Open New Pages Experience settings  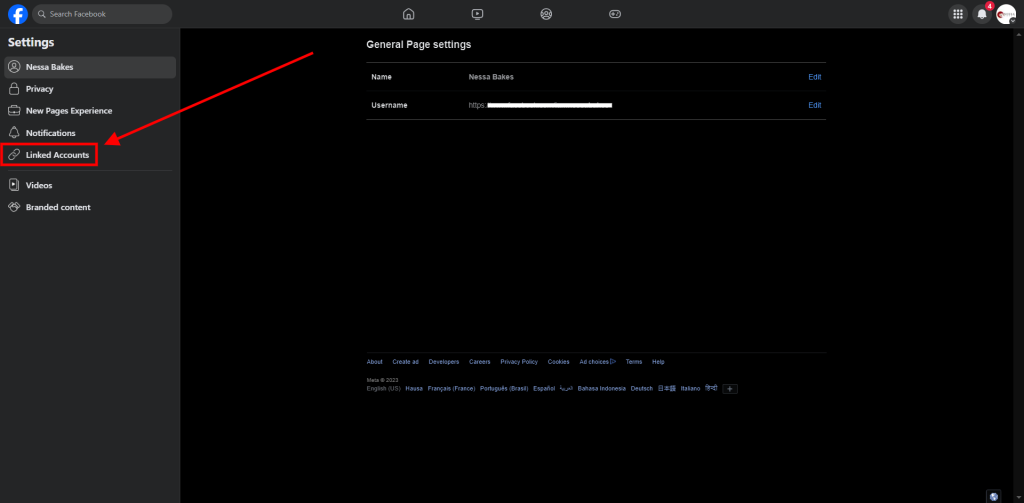point(90,111)
